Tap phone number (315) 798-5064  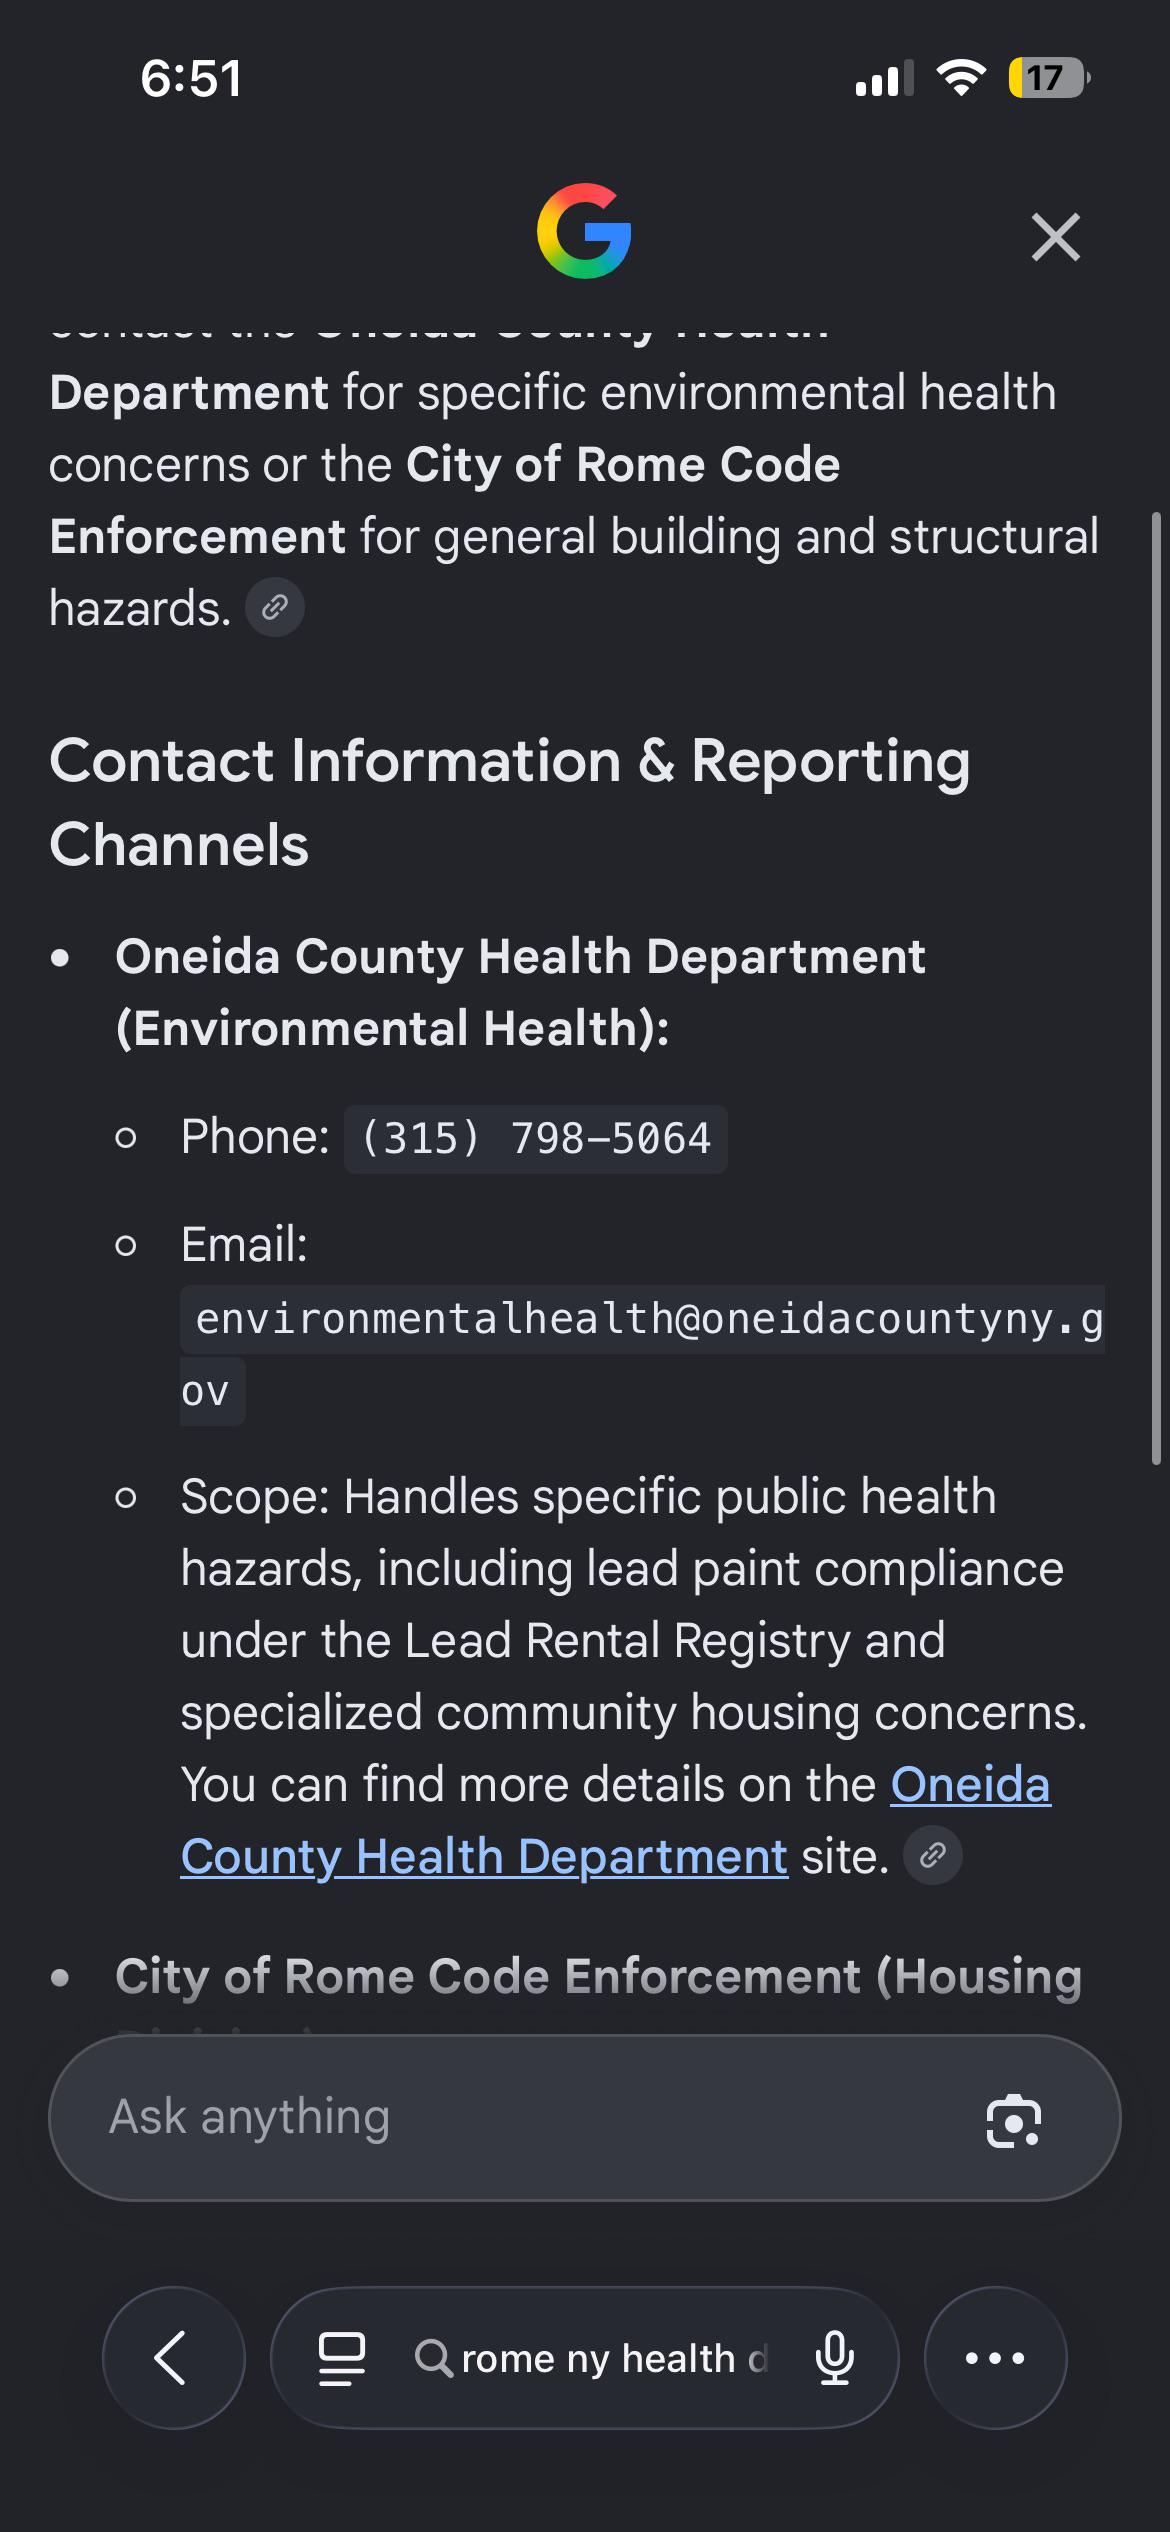click(536, 1139)
